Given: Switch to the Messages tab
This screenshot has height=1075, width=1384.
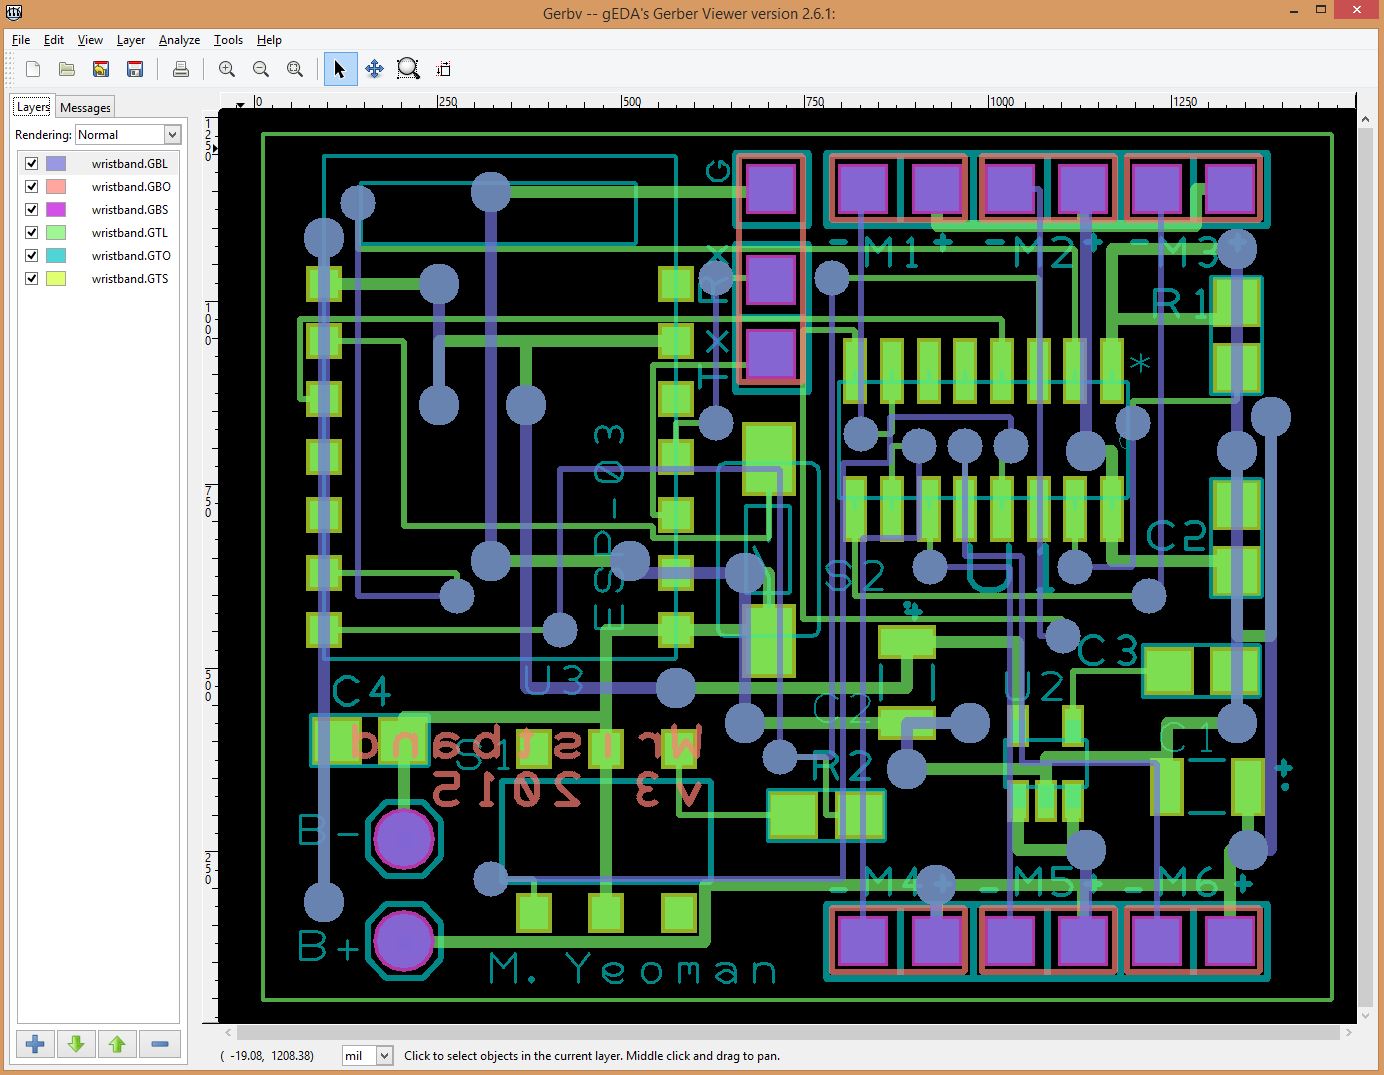Looking at the screenshot, I should click(85, 107).
